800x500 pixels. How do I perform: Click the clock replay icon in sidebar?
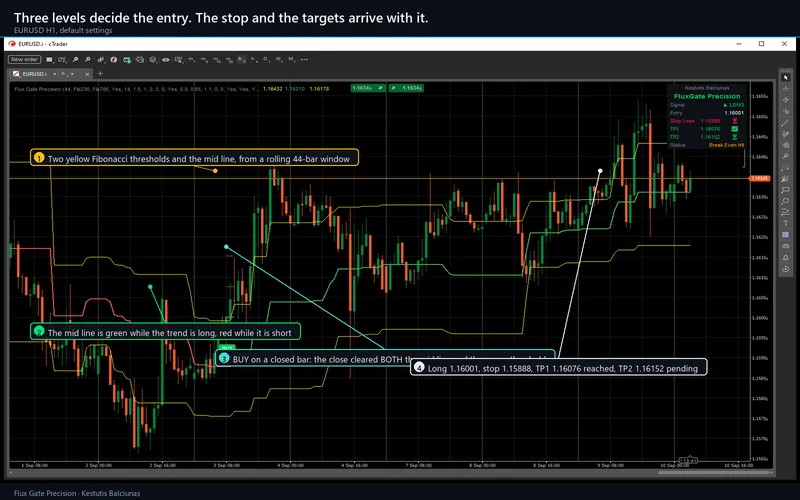[x=786, y=268]
